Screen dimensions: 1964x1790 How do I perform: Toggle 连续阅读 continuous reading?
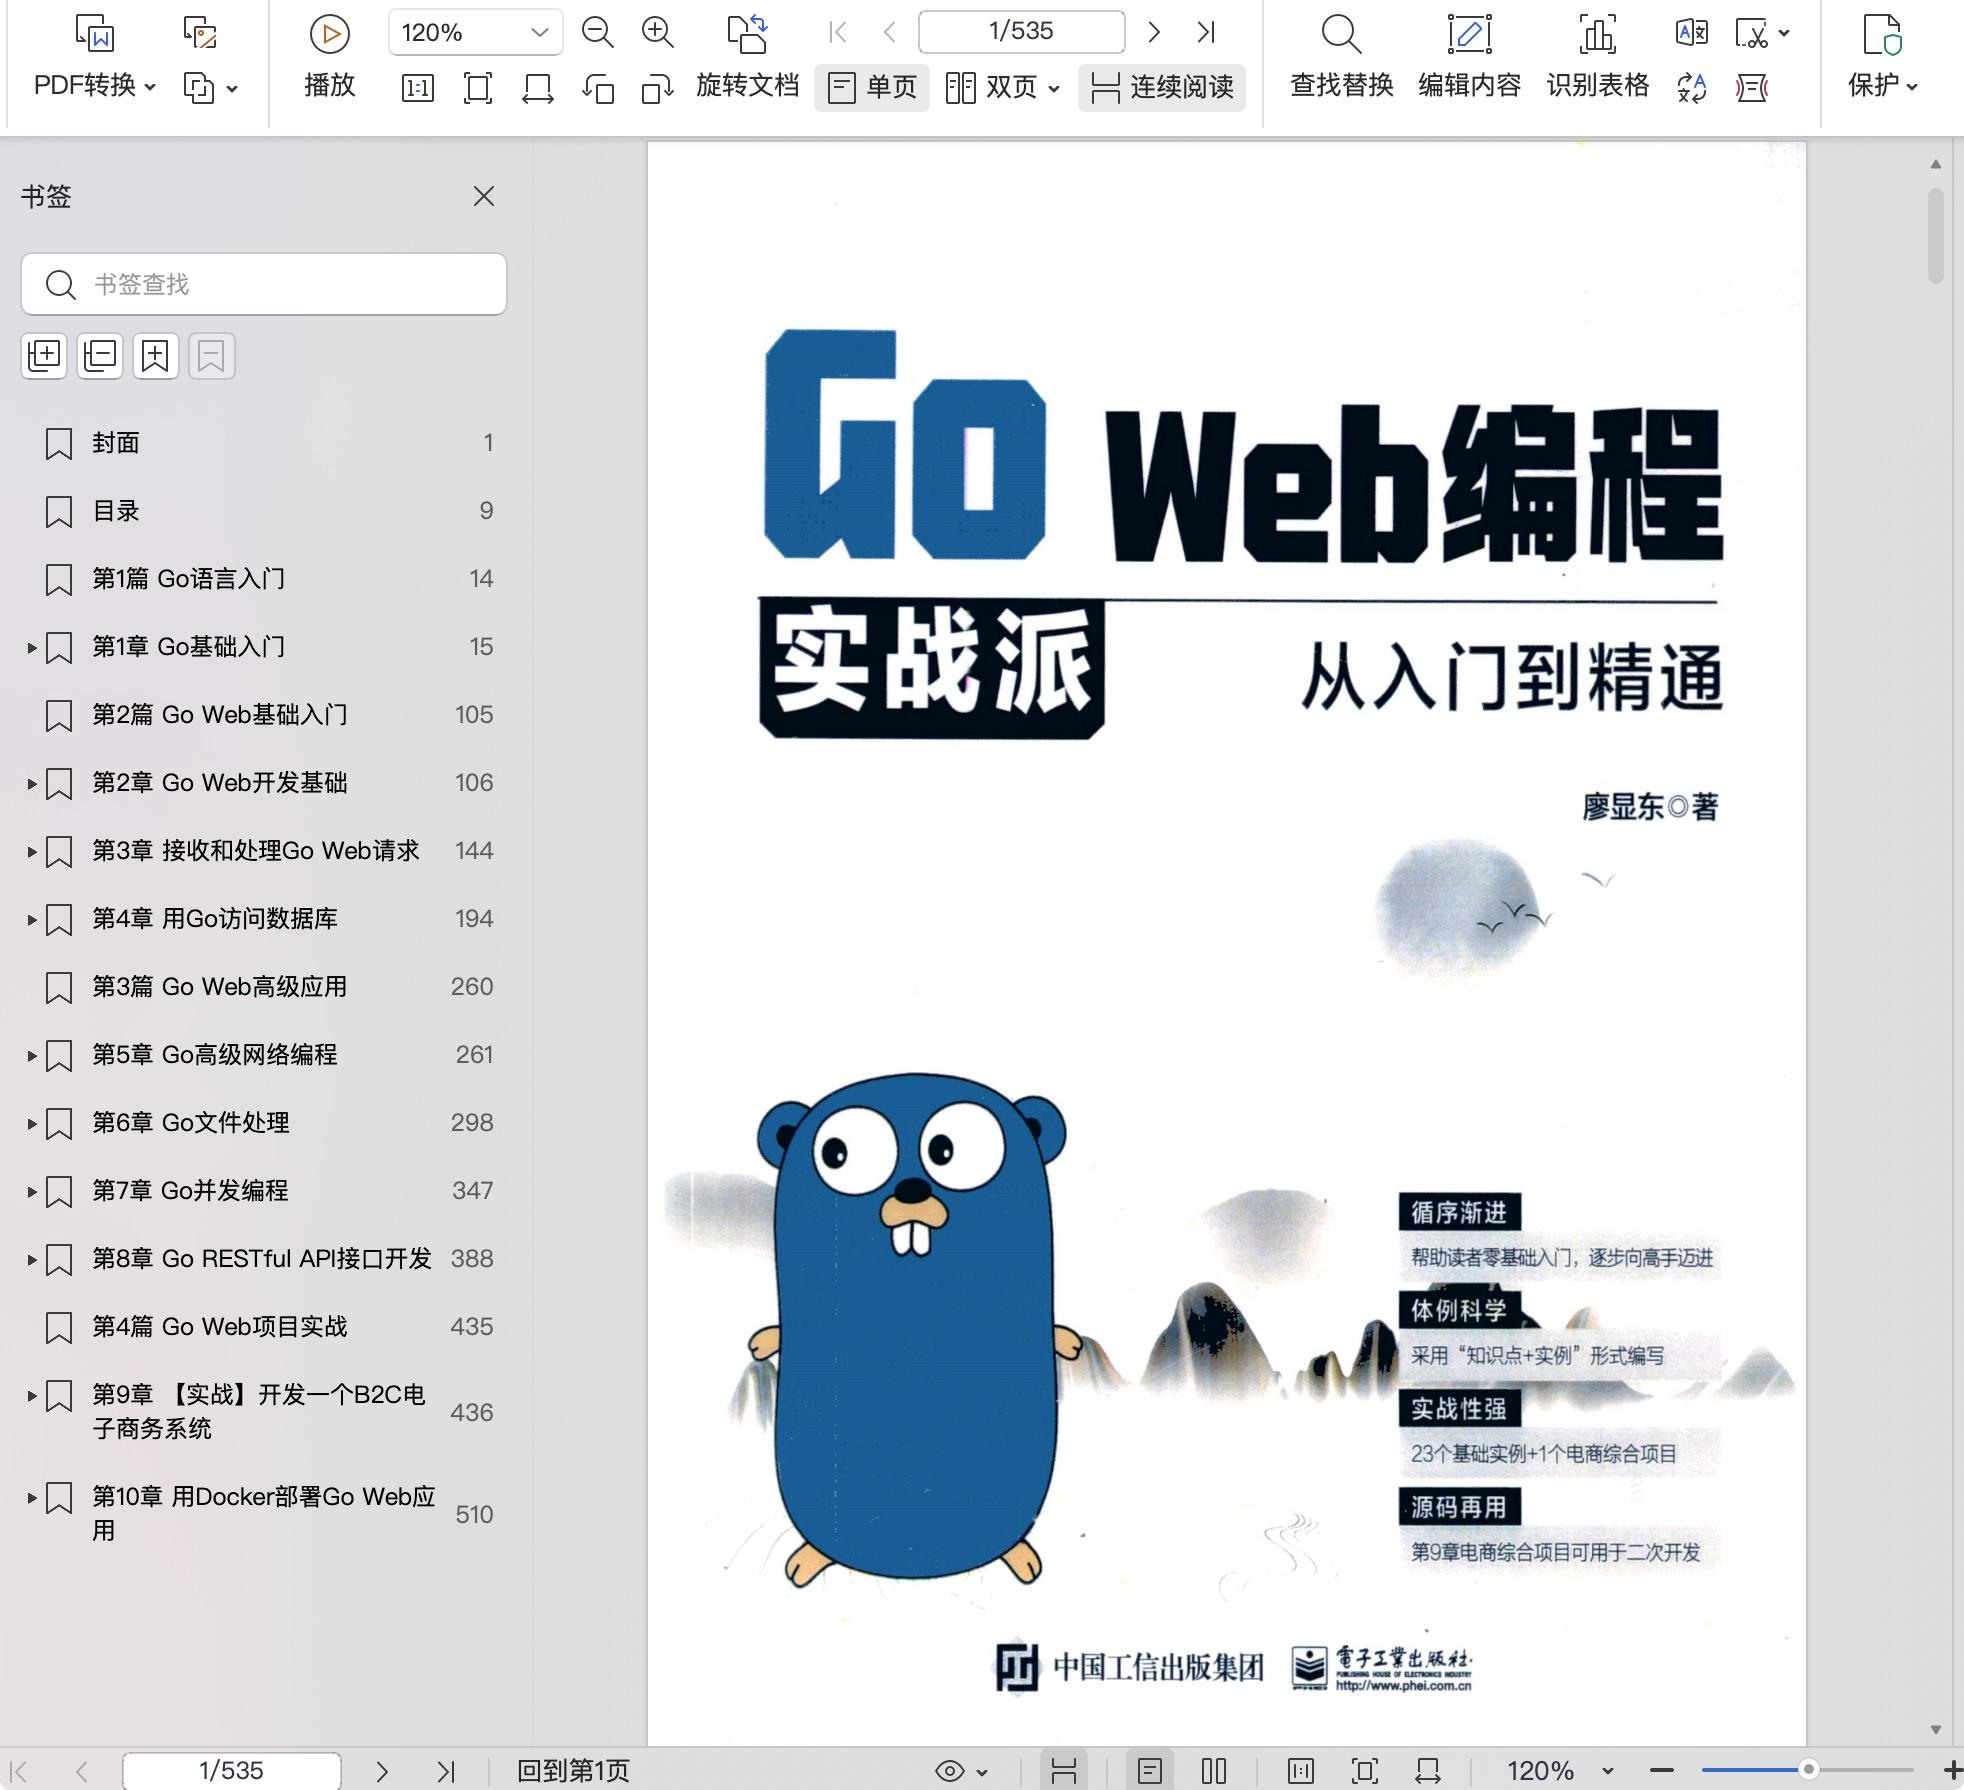pyautogui.click(x=1162, y=87)
